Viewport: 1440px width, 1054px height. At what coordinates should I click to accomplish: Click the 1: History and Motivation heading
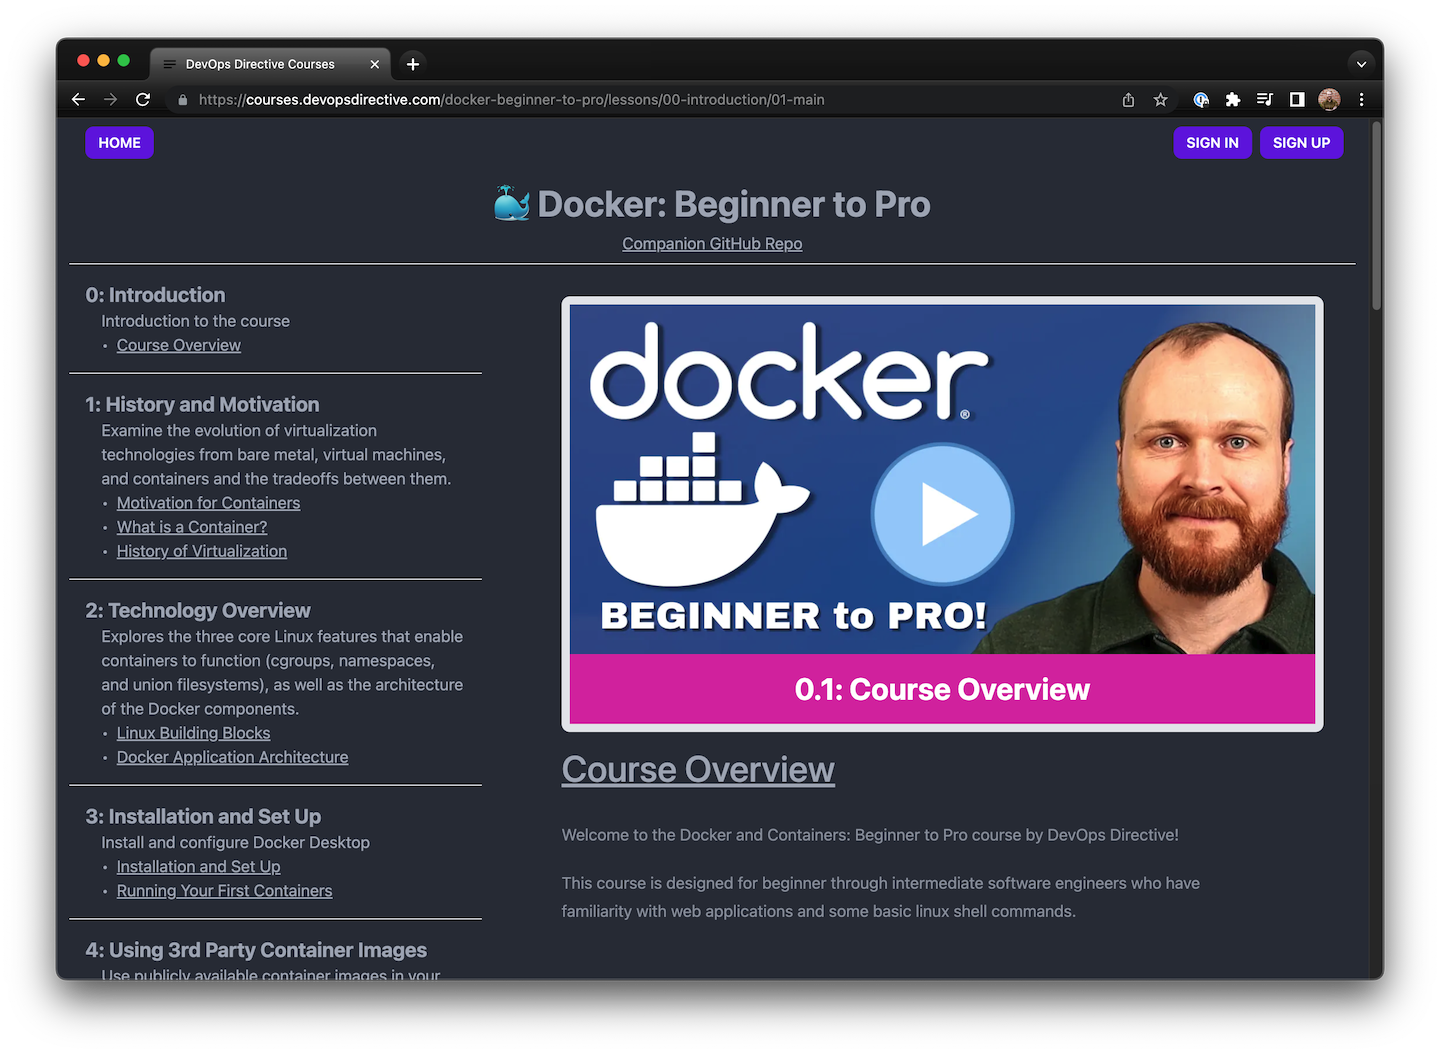(x=202, y=405)
